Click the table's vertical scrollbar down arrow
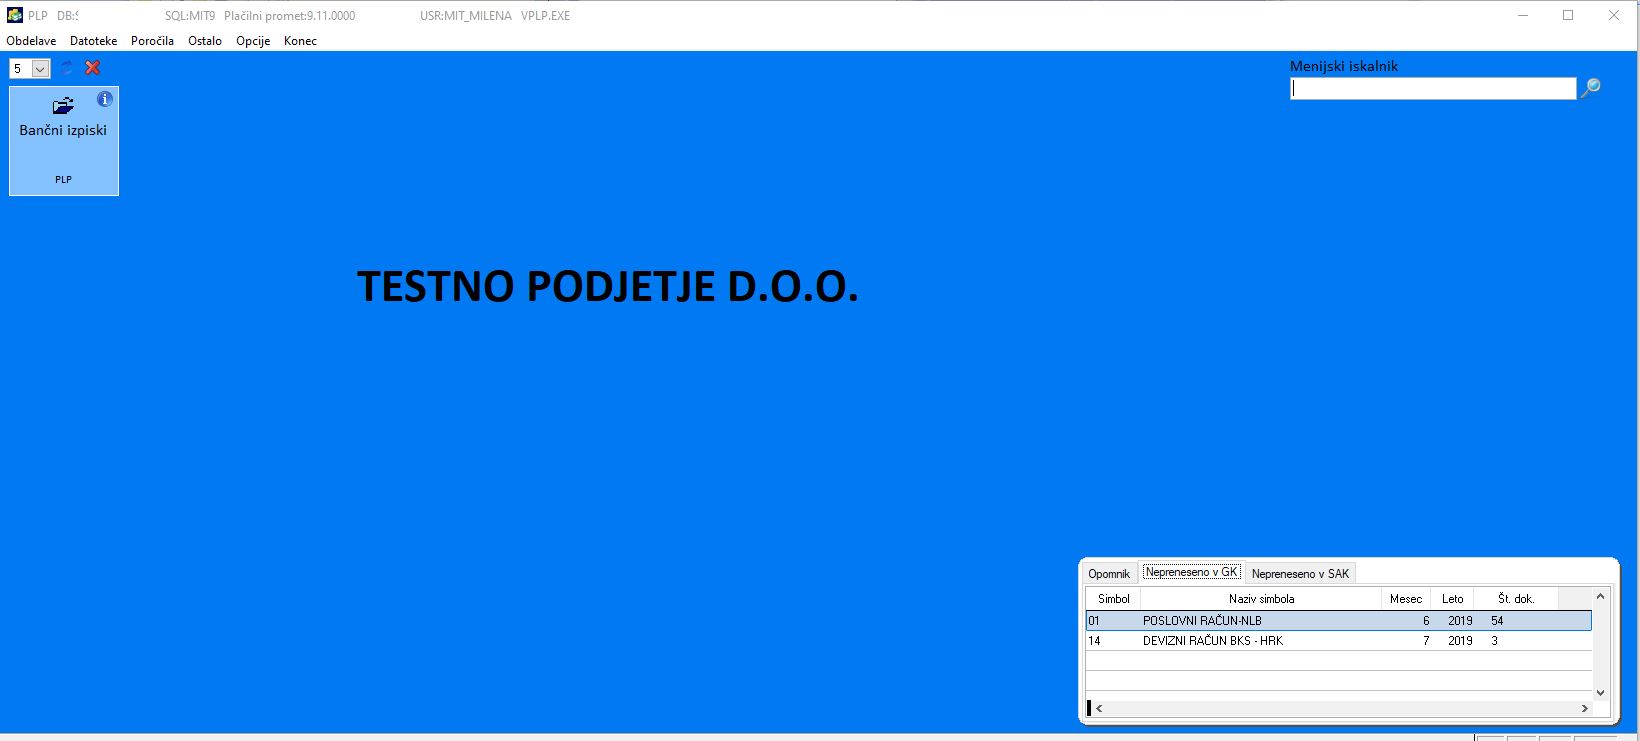The width and height of the screenshot is (1640, 741). tap(1600, 692)
